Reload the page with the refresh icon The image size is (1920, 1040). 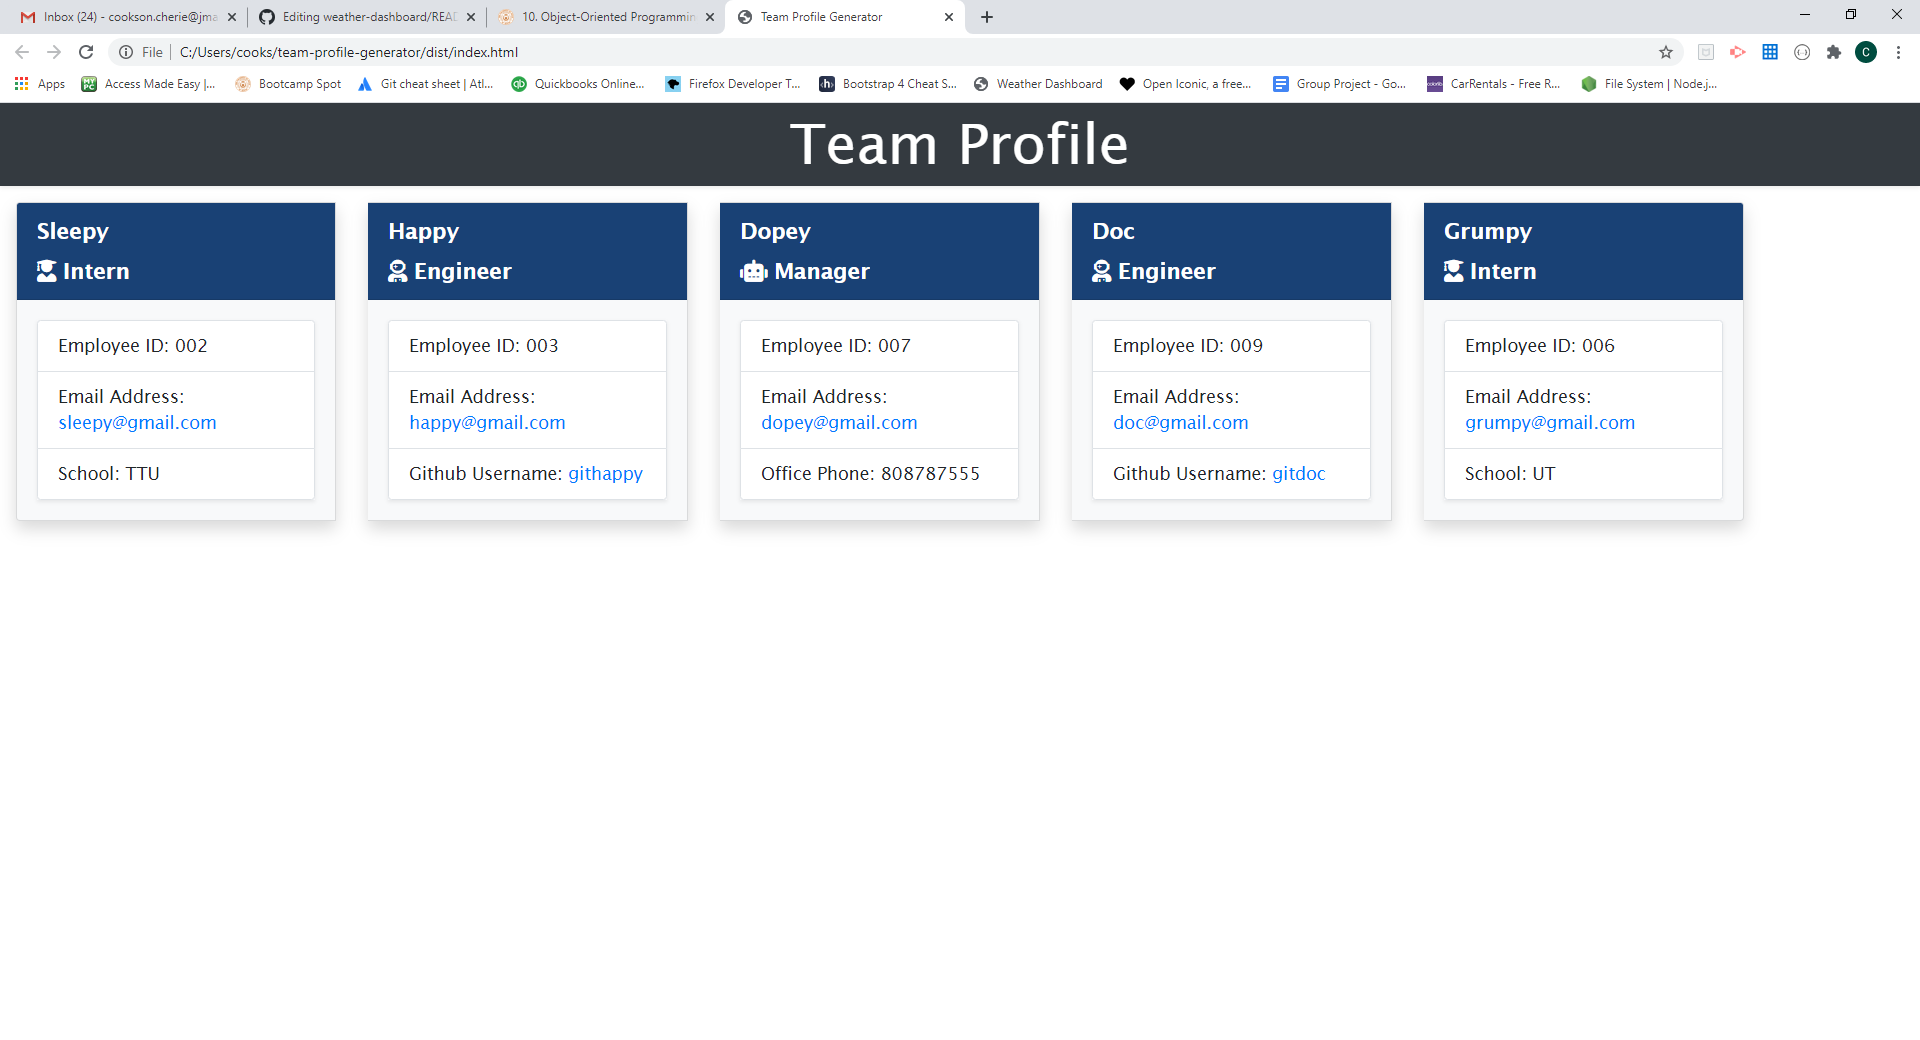(x=84, y=52)
